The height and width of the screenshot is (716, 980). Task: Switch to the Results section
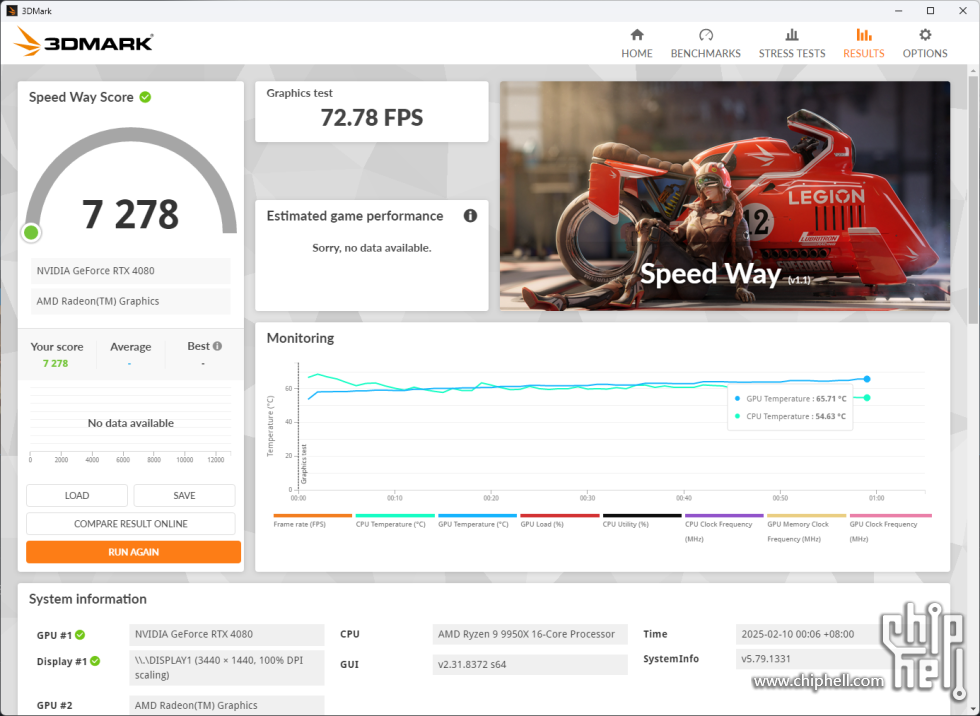[864, 44]
